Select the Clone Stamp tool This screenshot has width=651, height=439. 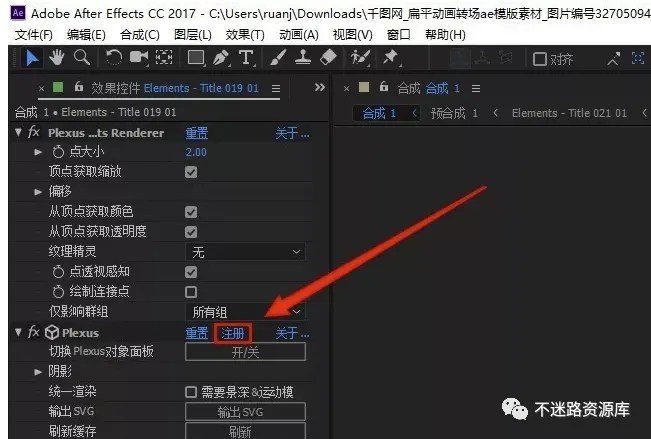coord(303,58)
